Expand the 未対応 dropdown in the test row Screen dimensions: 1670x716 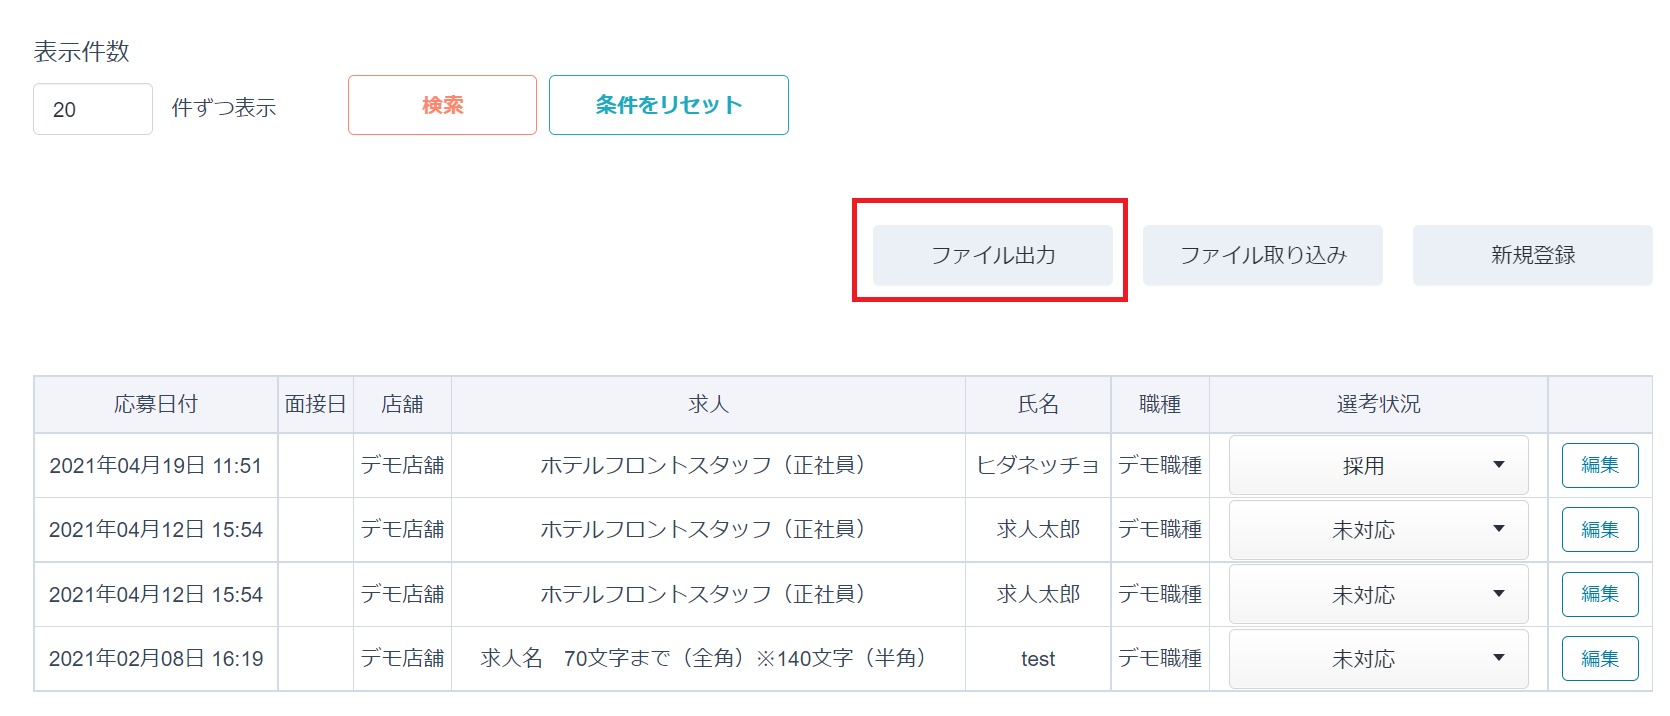1378,658
